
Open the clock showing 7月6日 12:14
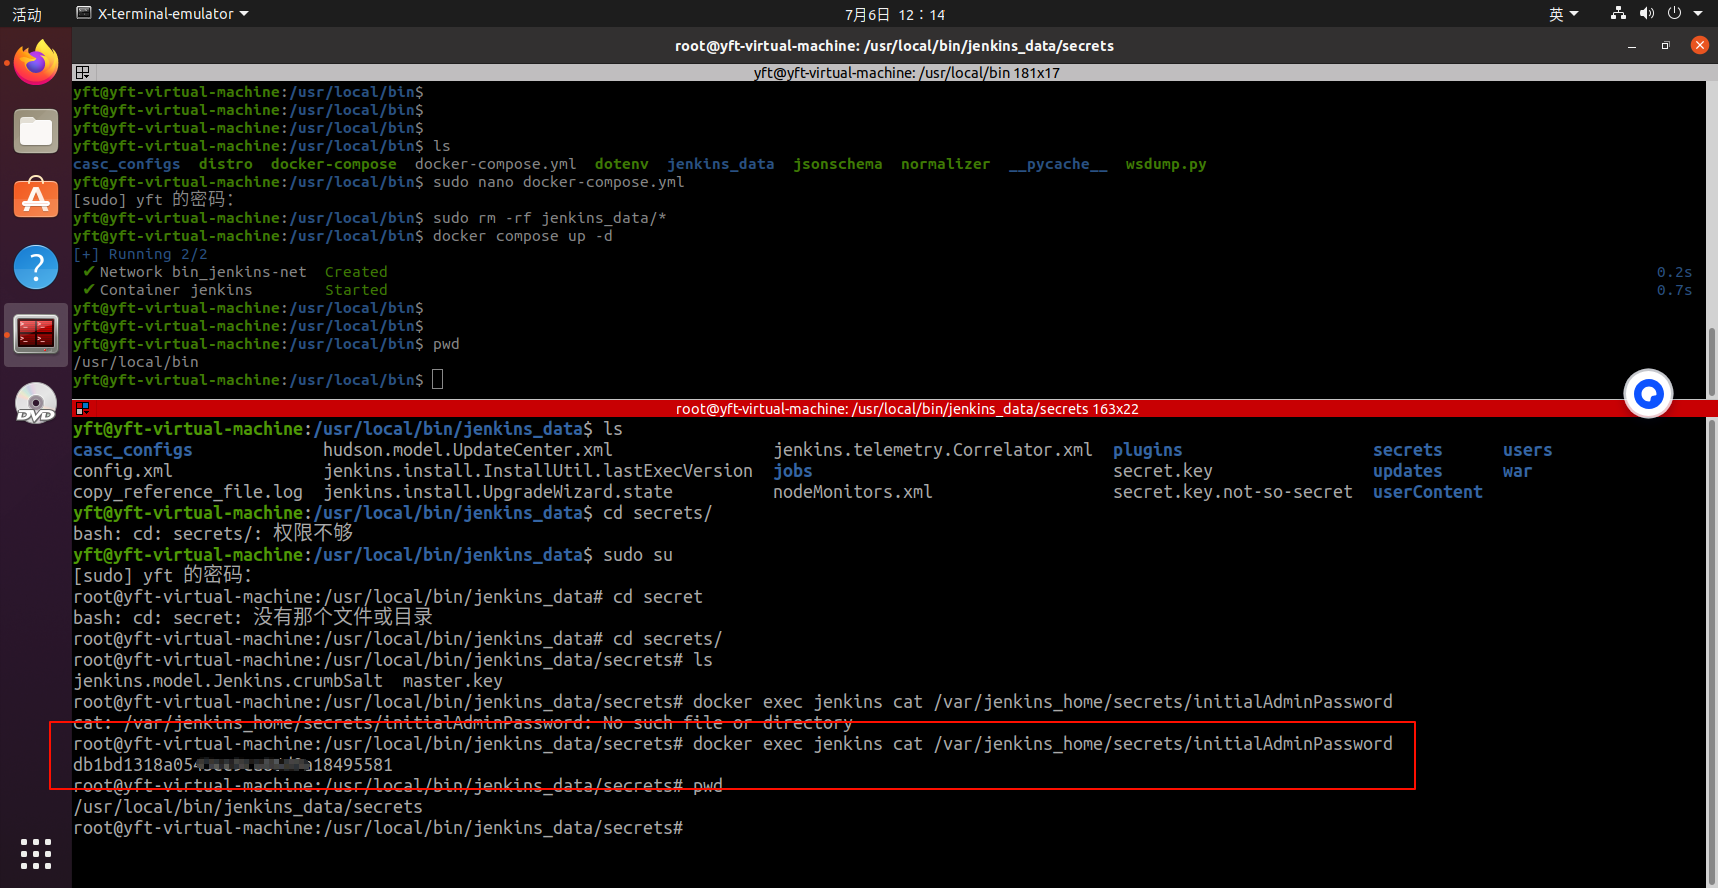(894, 14)
